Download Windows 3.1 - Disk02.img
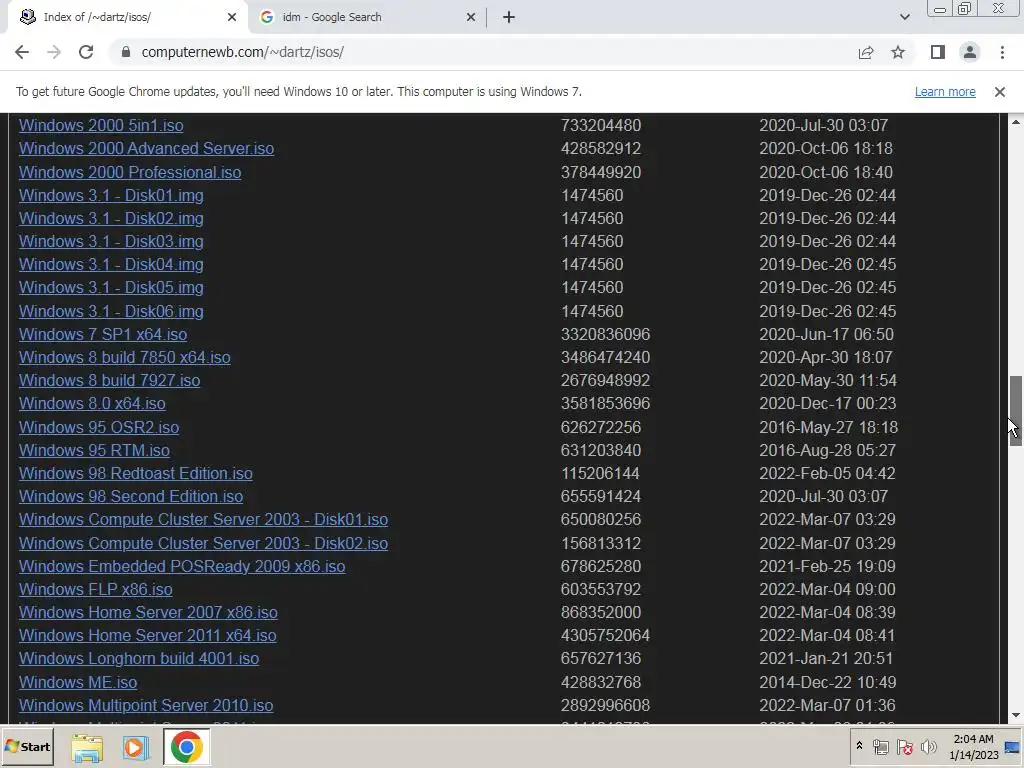Screen dimensions: 1024x768 click(x=111, y=219)
